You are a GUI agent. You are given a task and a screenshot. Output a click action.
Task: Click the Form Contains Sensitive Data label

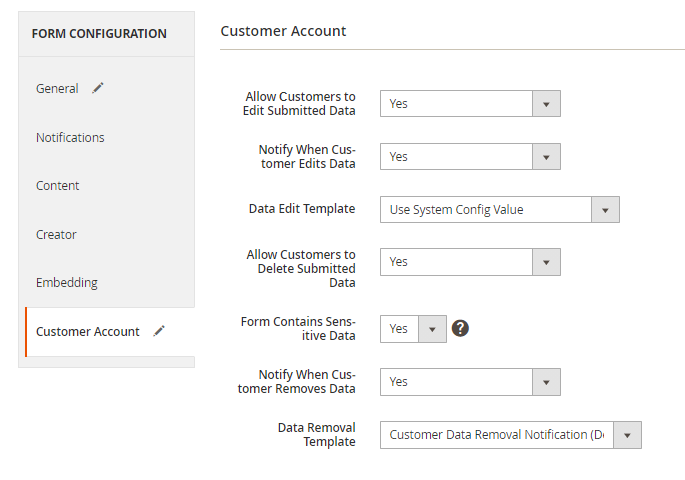click(x=298, y=329)
